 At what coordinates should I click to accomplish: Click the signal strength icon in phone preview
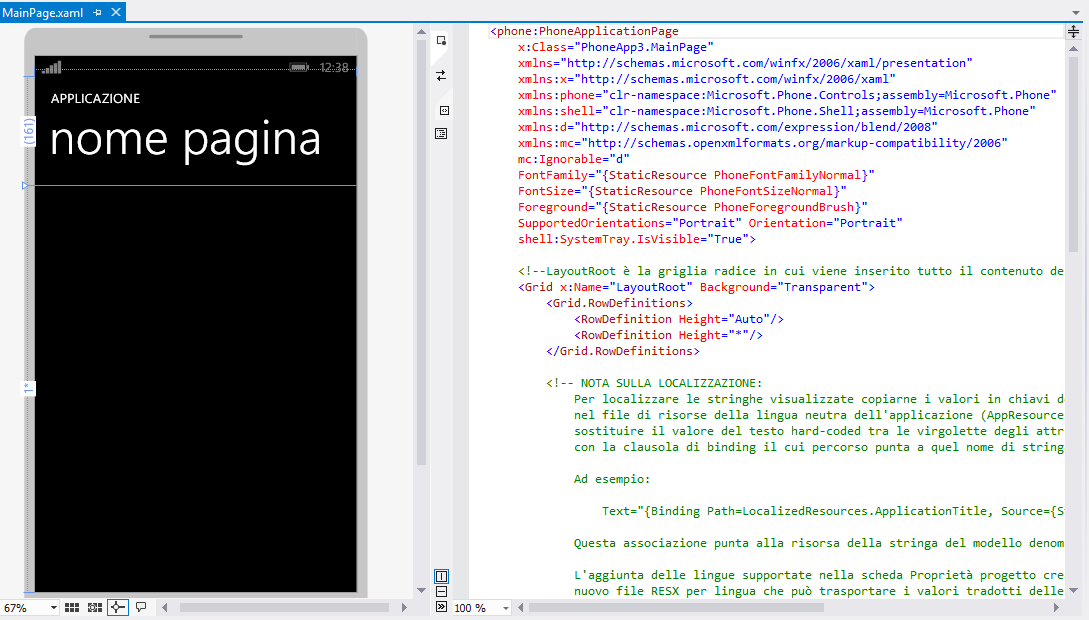pyautogui.click(x=51, y=67)
